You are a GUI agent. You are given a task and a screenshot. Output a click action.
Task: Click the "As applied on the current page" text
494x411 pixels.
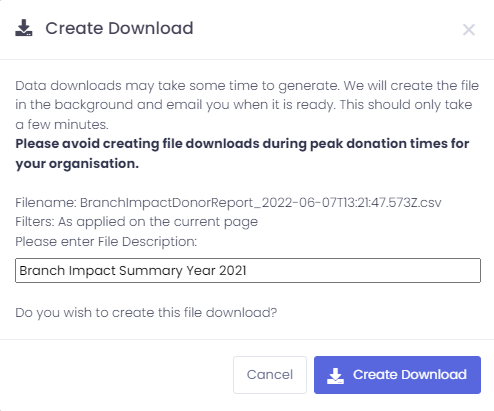click(x=158, y=222)
